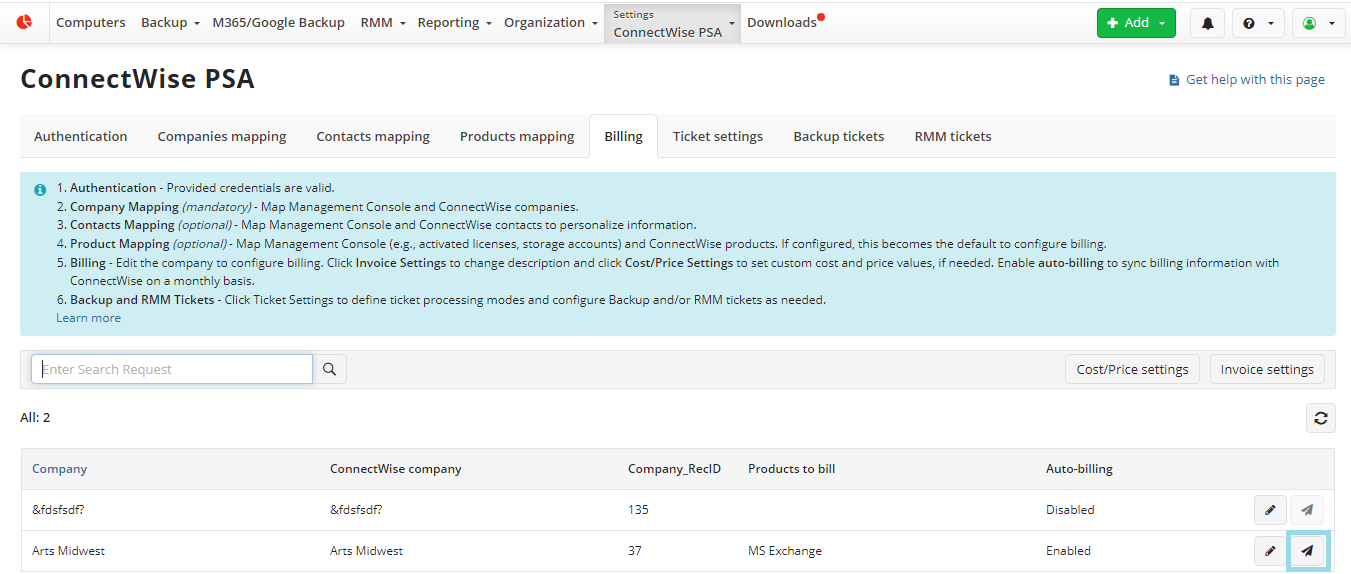The height and width of the screenshot is (574, 1351).
Task: Send invoice for Arts Midwest row
Action: point(1307,551)
